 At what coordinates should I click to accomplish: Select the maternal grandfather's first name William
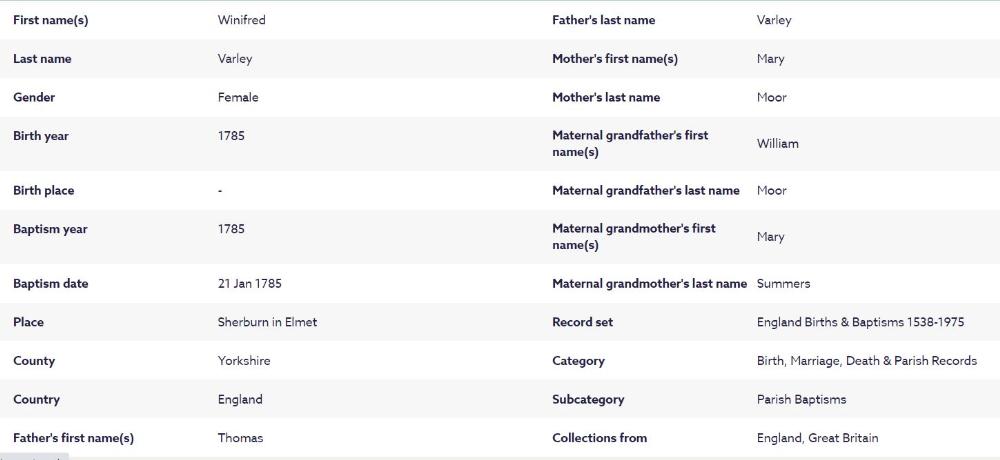777,144
